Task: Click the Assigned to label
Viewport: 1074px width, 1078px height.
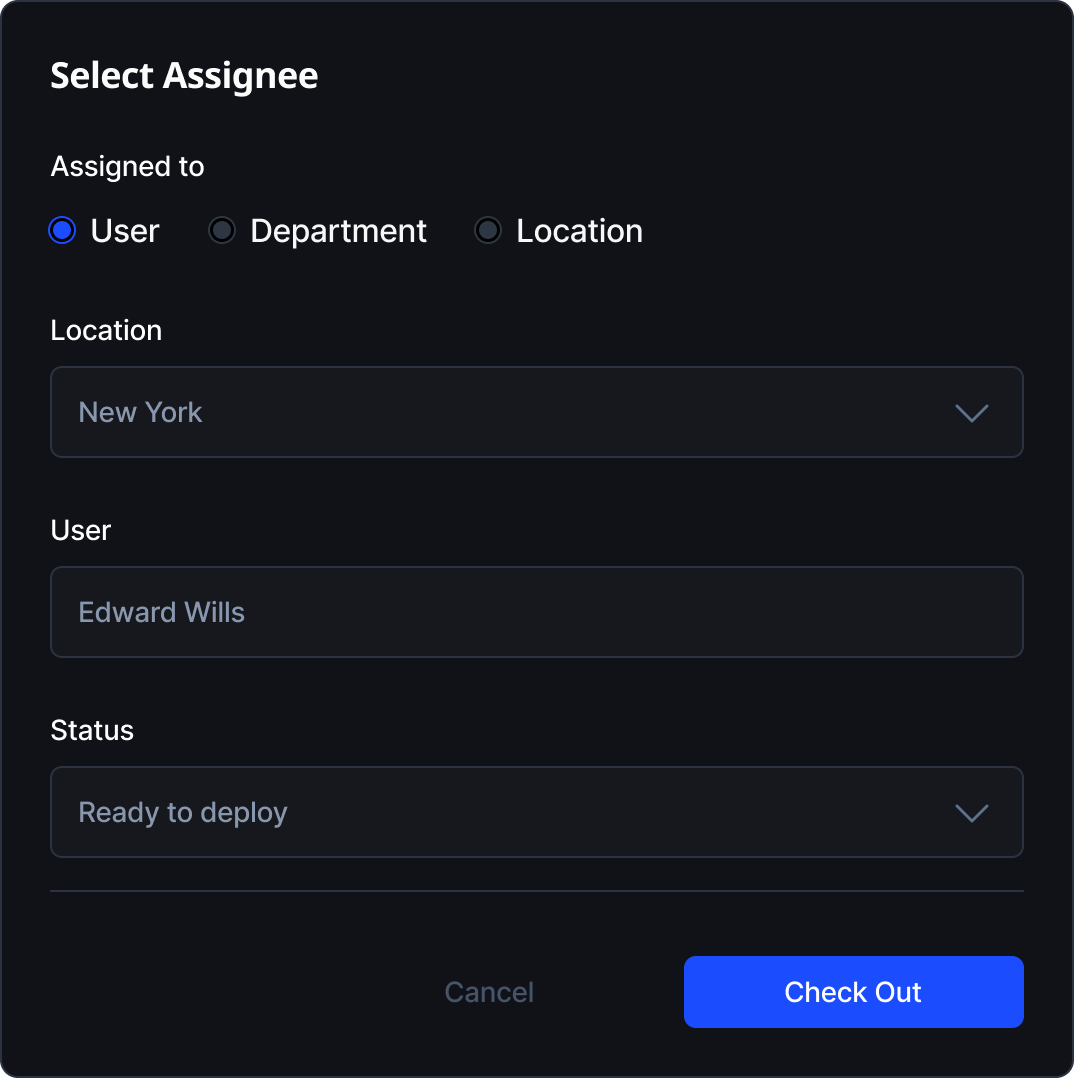Action: 127,166
